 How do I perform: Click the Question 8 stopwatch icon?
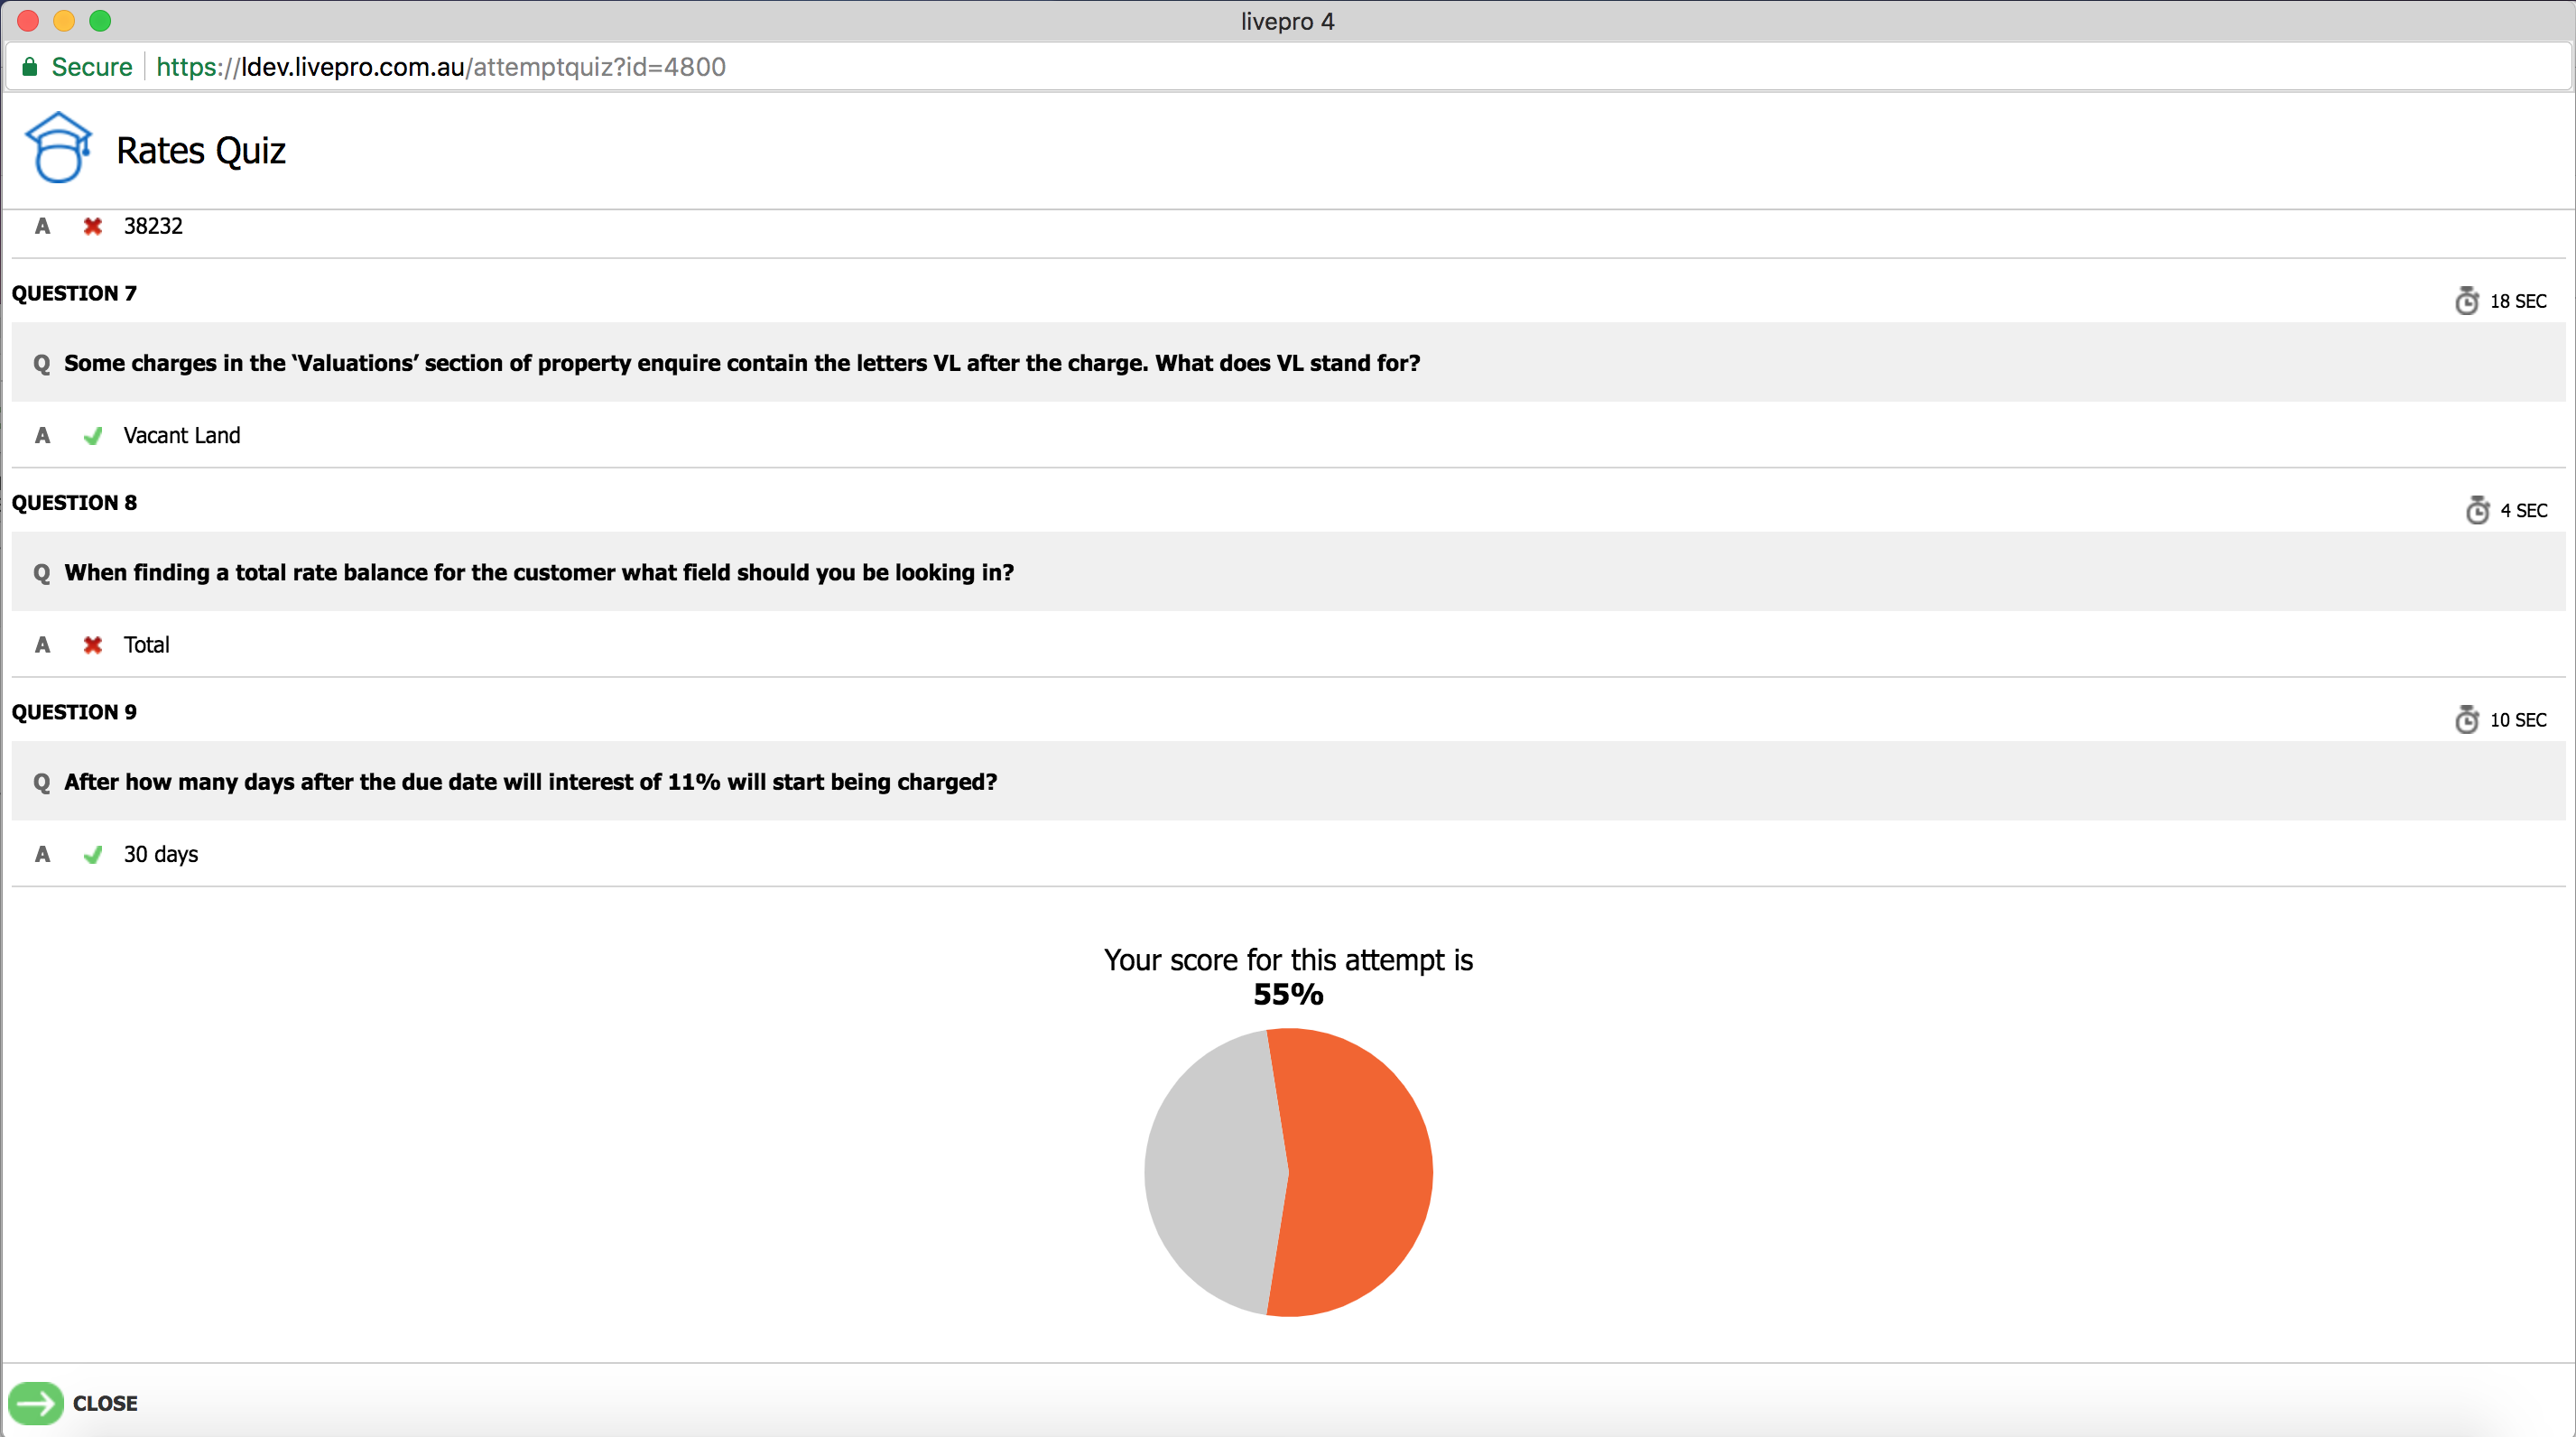point(2477,510)
